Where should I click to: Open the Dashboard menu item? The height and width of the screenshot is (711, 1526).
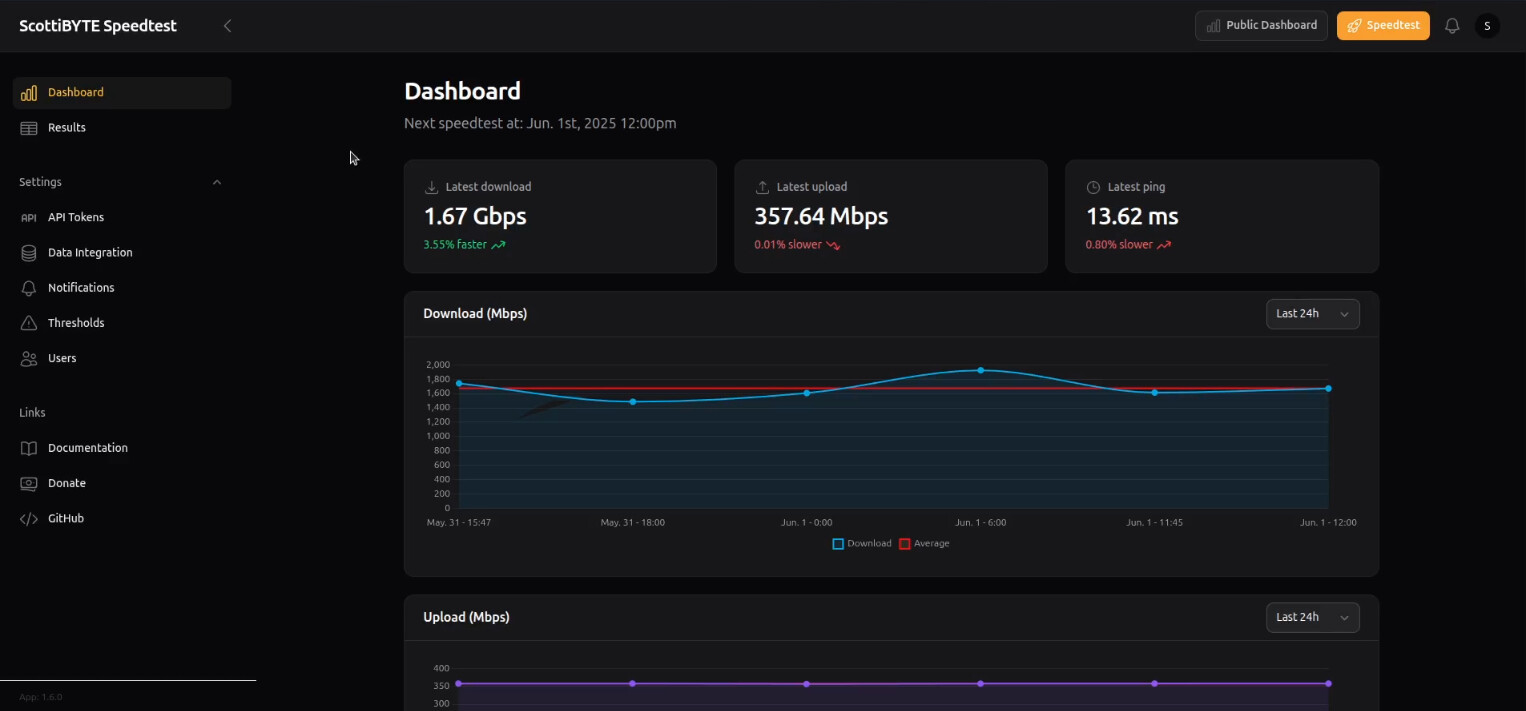click(x=122, y=93)
